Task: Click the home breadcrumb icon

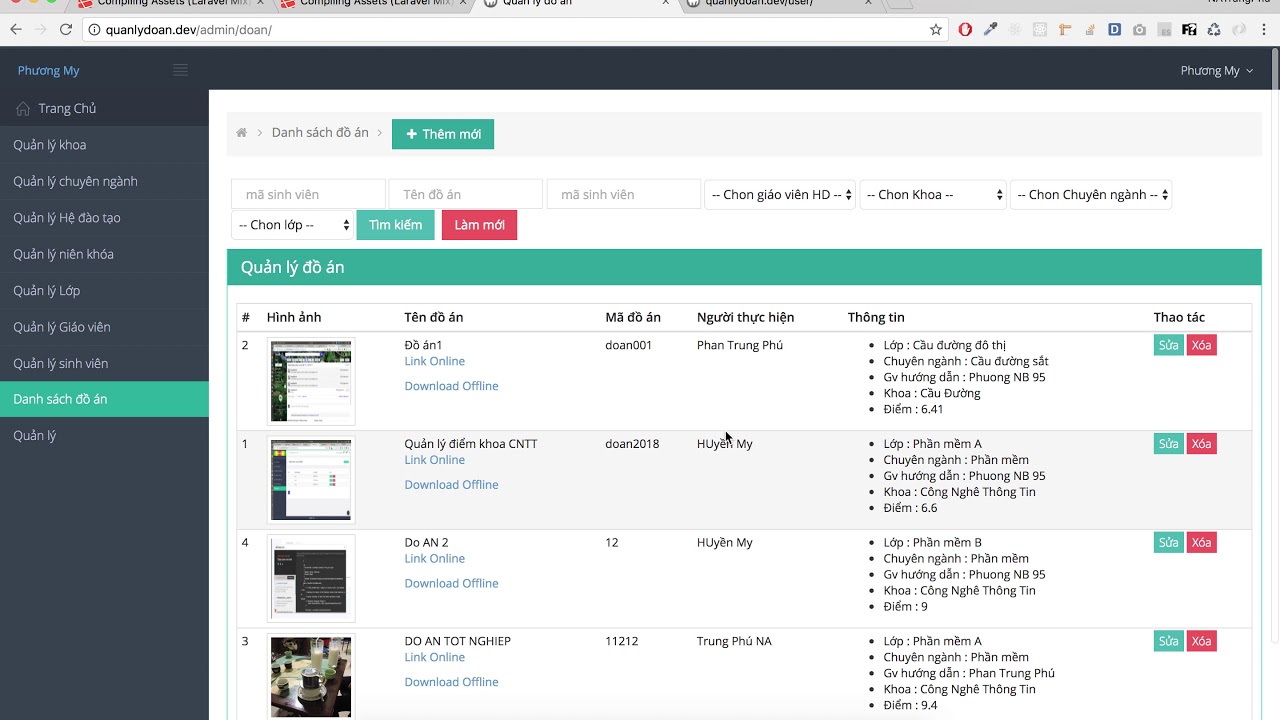Action: 241,133
